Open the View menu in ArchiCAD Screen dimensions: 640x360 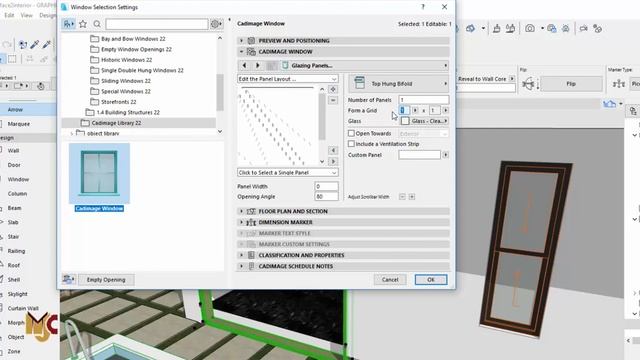tap(27, 15)
